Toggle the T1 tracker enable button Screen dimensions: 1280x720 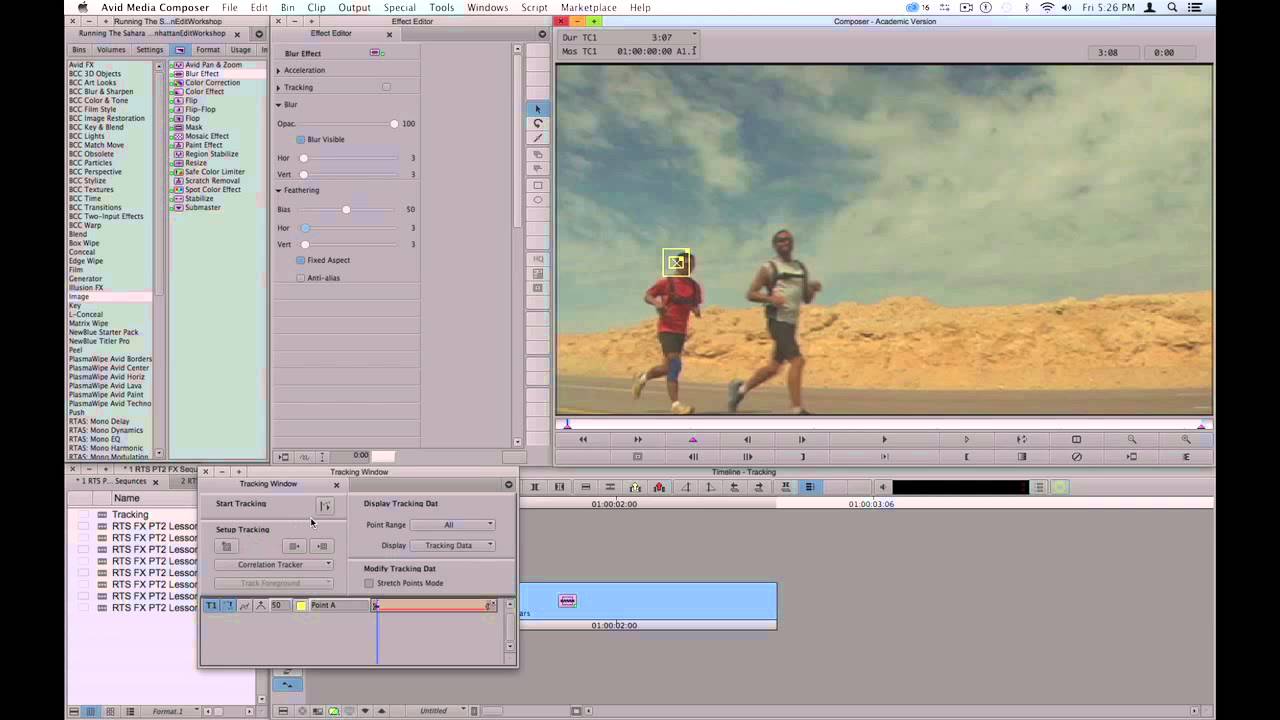tap(211, 605)
